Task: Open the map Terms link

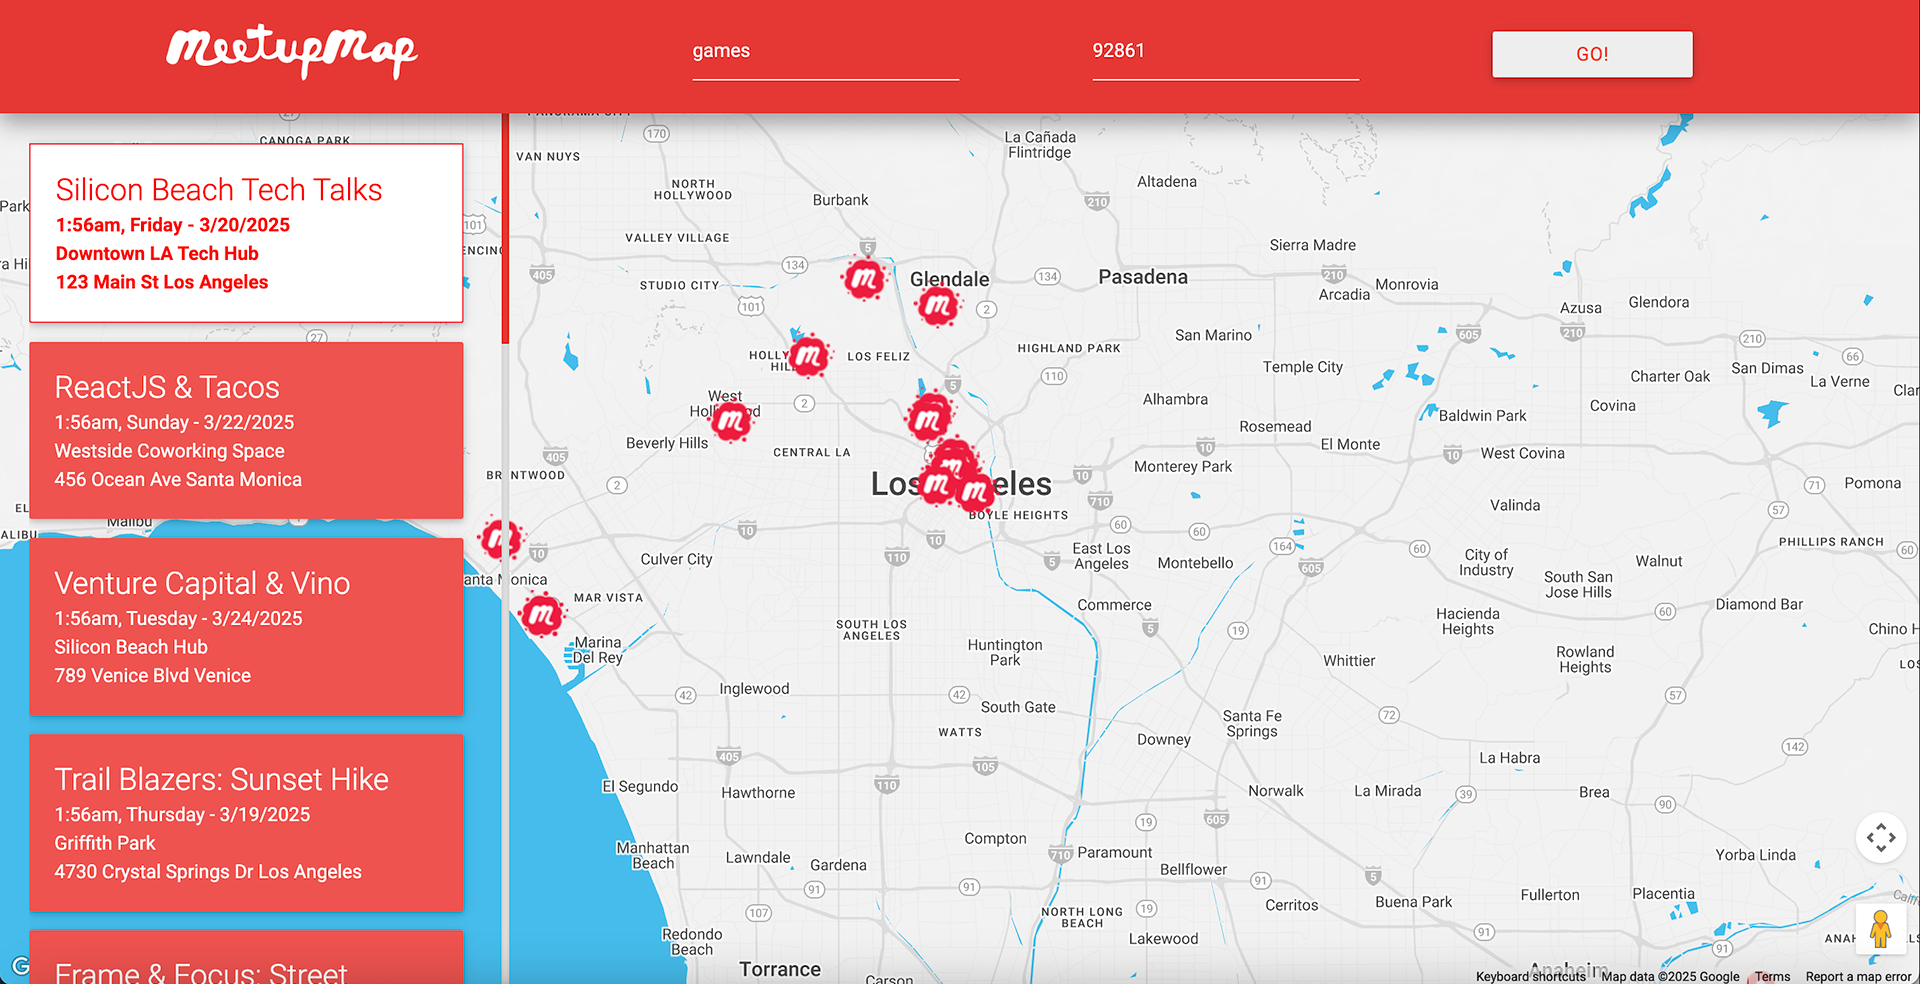Action: pyautogui.click(x=1772, y=977)
